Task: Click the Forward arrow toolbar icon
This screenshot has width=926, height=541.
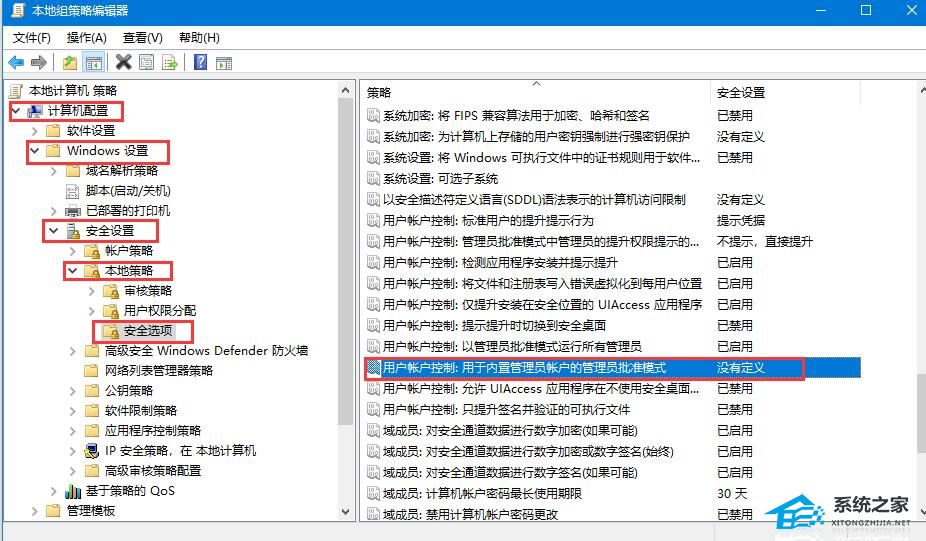Action: coord(39,62)
